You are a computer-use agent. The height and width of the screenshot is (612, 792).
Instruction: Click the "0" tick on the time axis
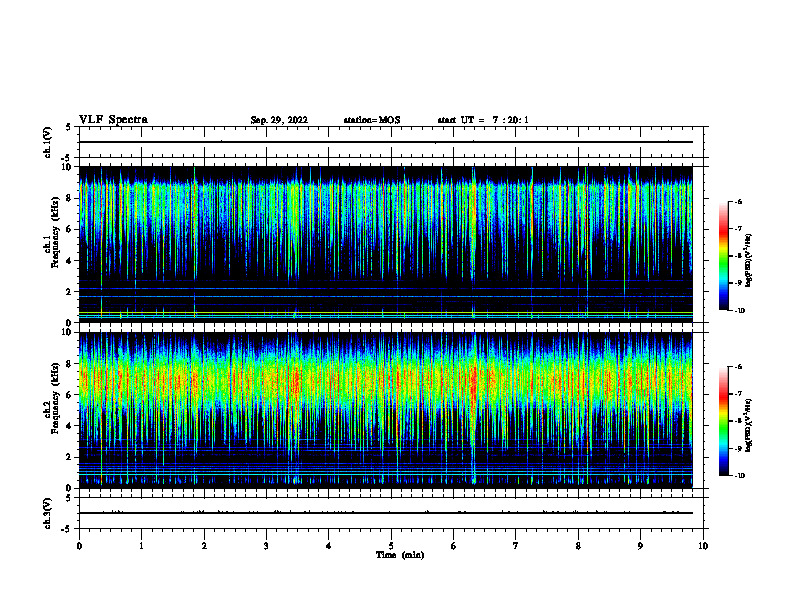(79, 546)
